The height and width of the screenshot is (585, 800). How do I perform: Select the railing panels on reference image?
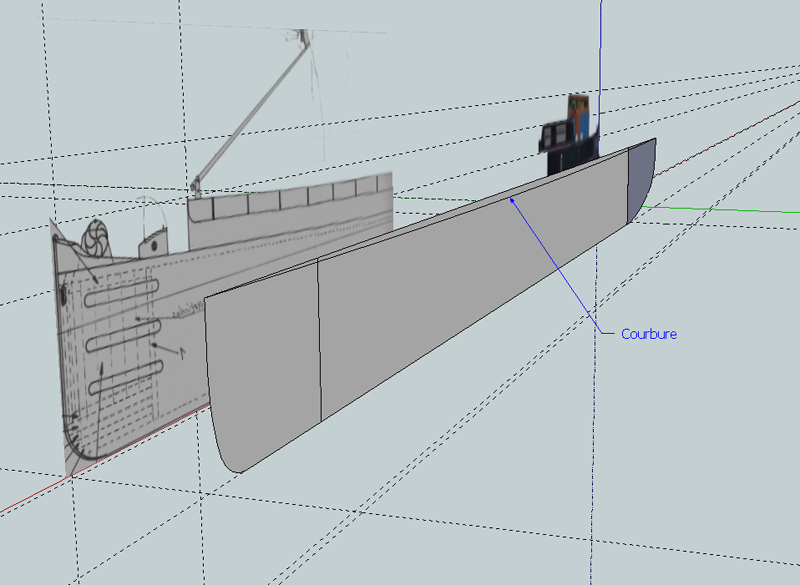(290, 200)
